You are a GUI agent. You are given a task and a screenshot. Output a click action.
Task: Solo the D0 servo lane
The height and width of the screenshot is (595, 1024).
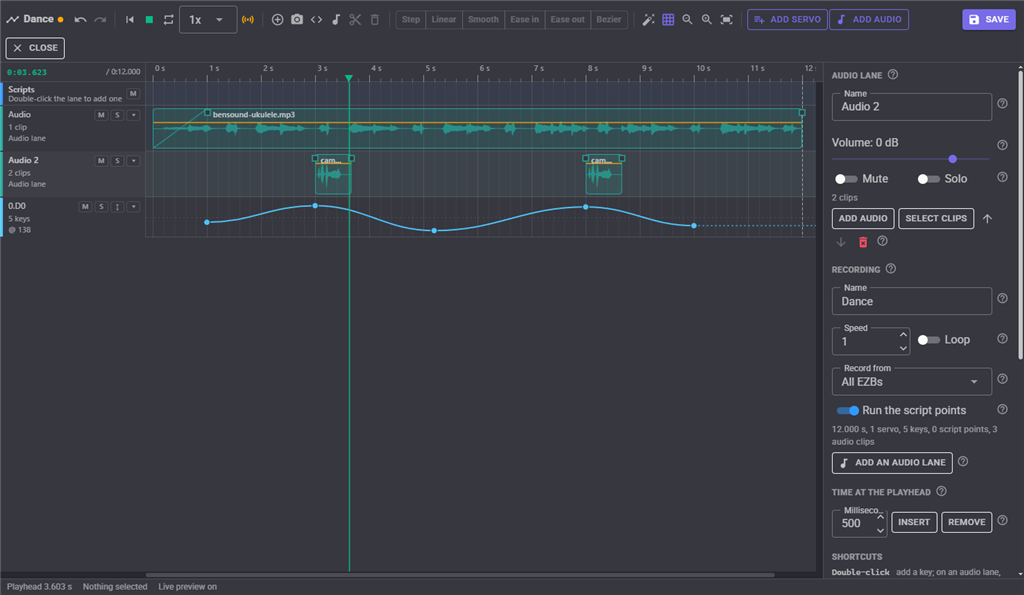(101, 206)
